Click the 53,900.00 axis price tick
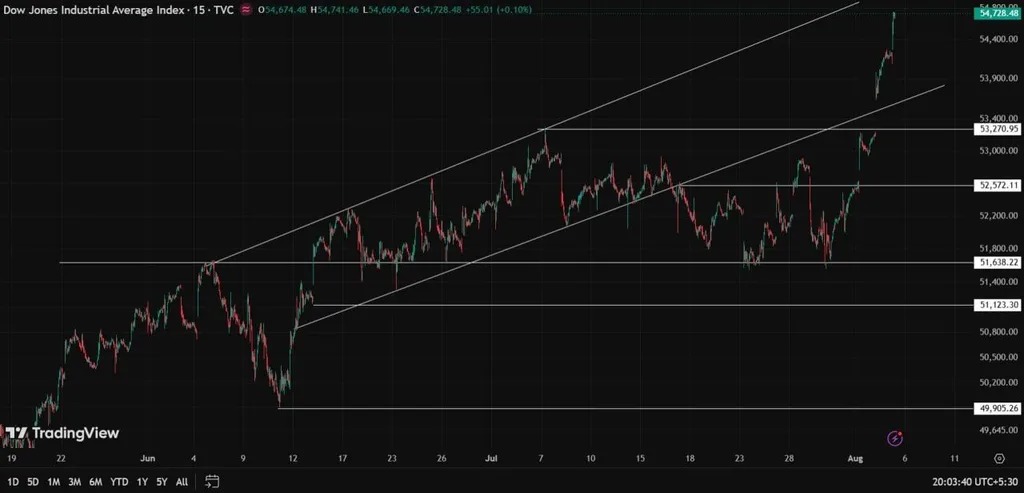Screen dimensions: 1024x493 [x=999, y=78]
